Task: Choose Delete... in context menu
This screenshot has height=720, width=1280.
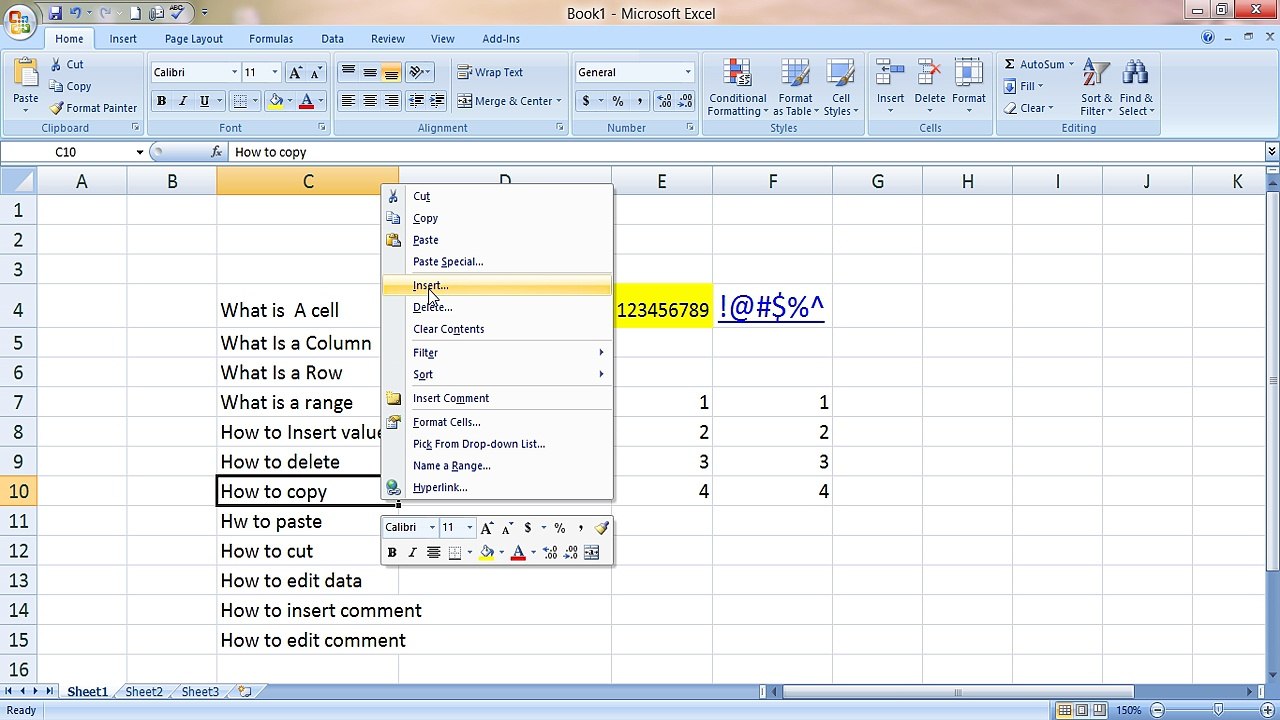Action: point(497,307)
